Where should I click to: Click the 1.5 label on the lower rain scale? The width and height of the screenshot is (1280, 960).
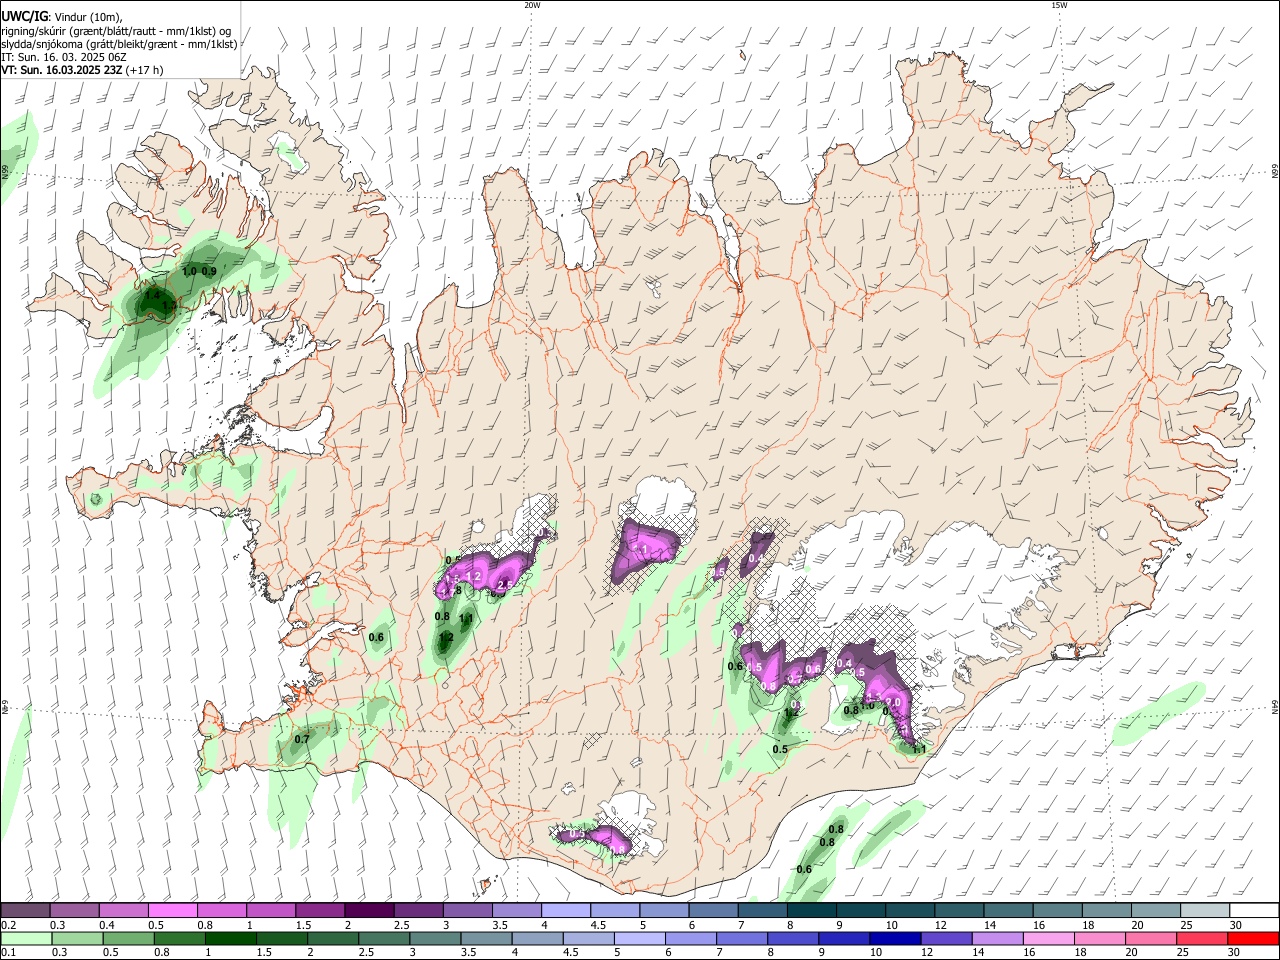[264, 952]
